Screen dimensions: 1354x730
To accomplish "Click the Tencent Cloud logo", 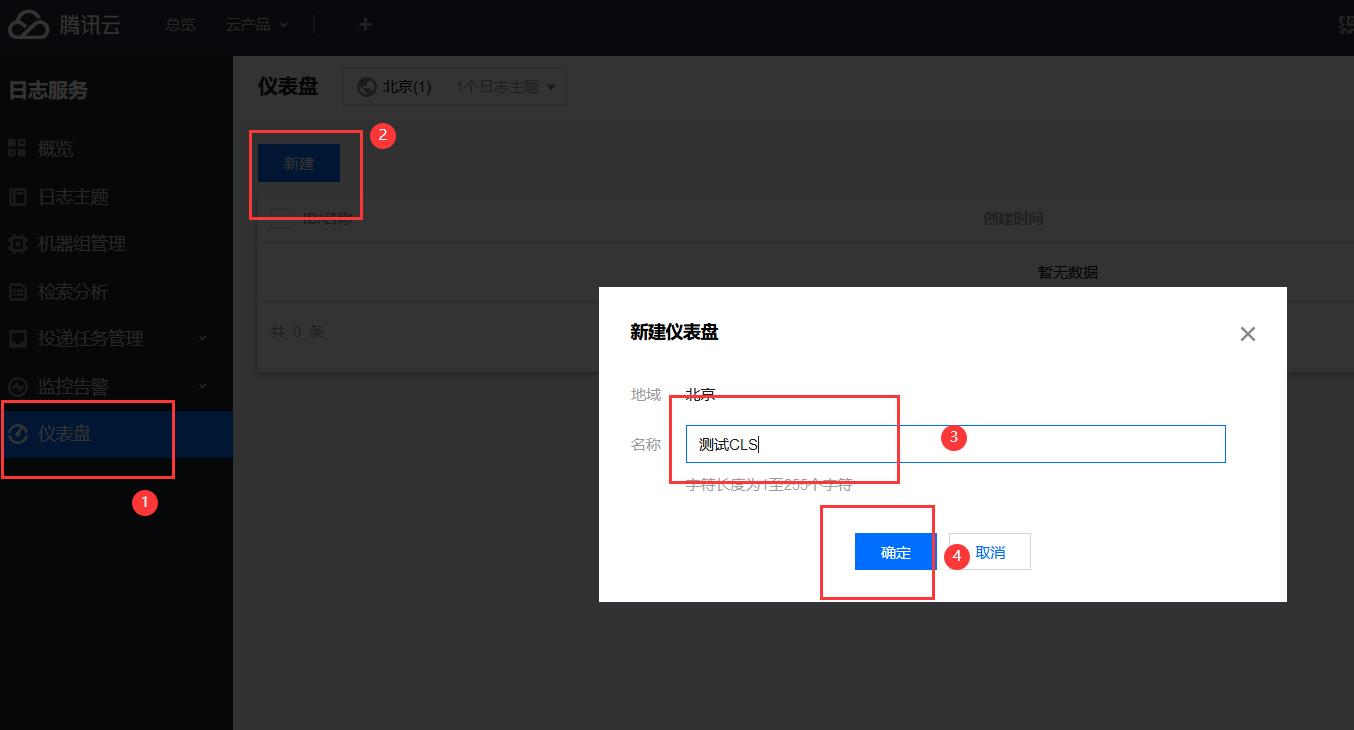I will coord(64,25).
